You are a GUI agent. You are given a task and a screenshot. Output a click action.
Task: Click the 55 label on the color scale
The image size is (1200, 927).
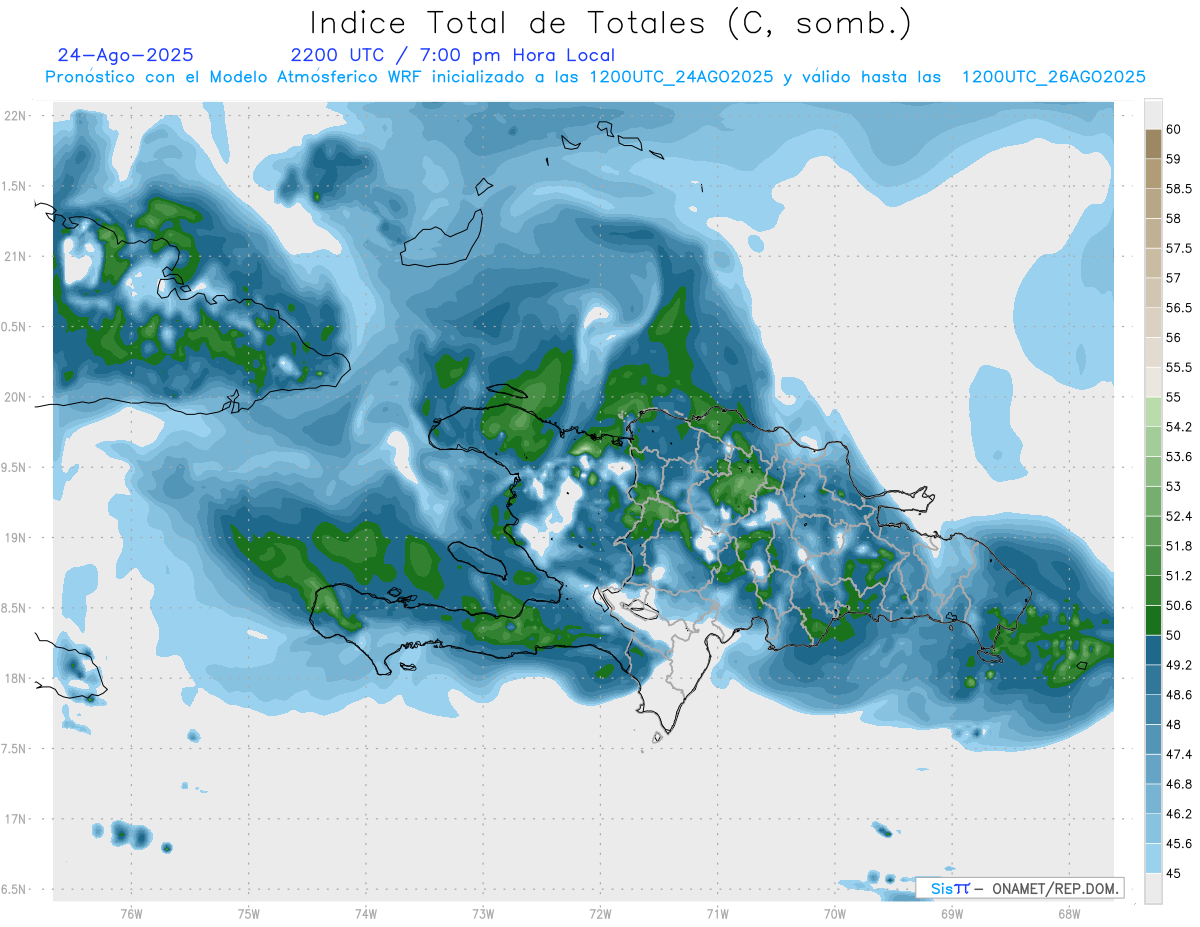[x=1173, y=397]
